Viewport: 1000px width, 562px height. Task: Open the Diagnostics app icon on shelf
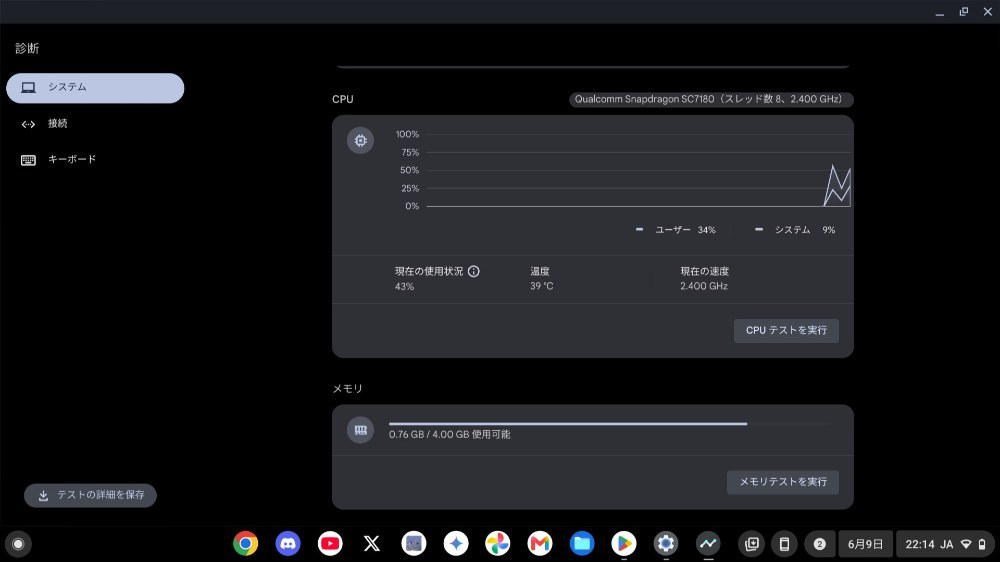(x=708, y=544)
